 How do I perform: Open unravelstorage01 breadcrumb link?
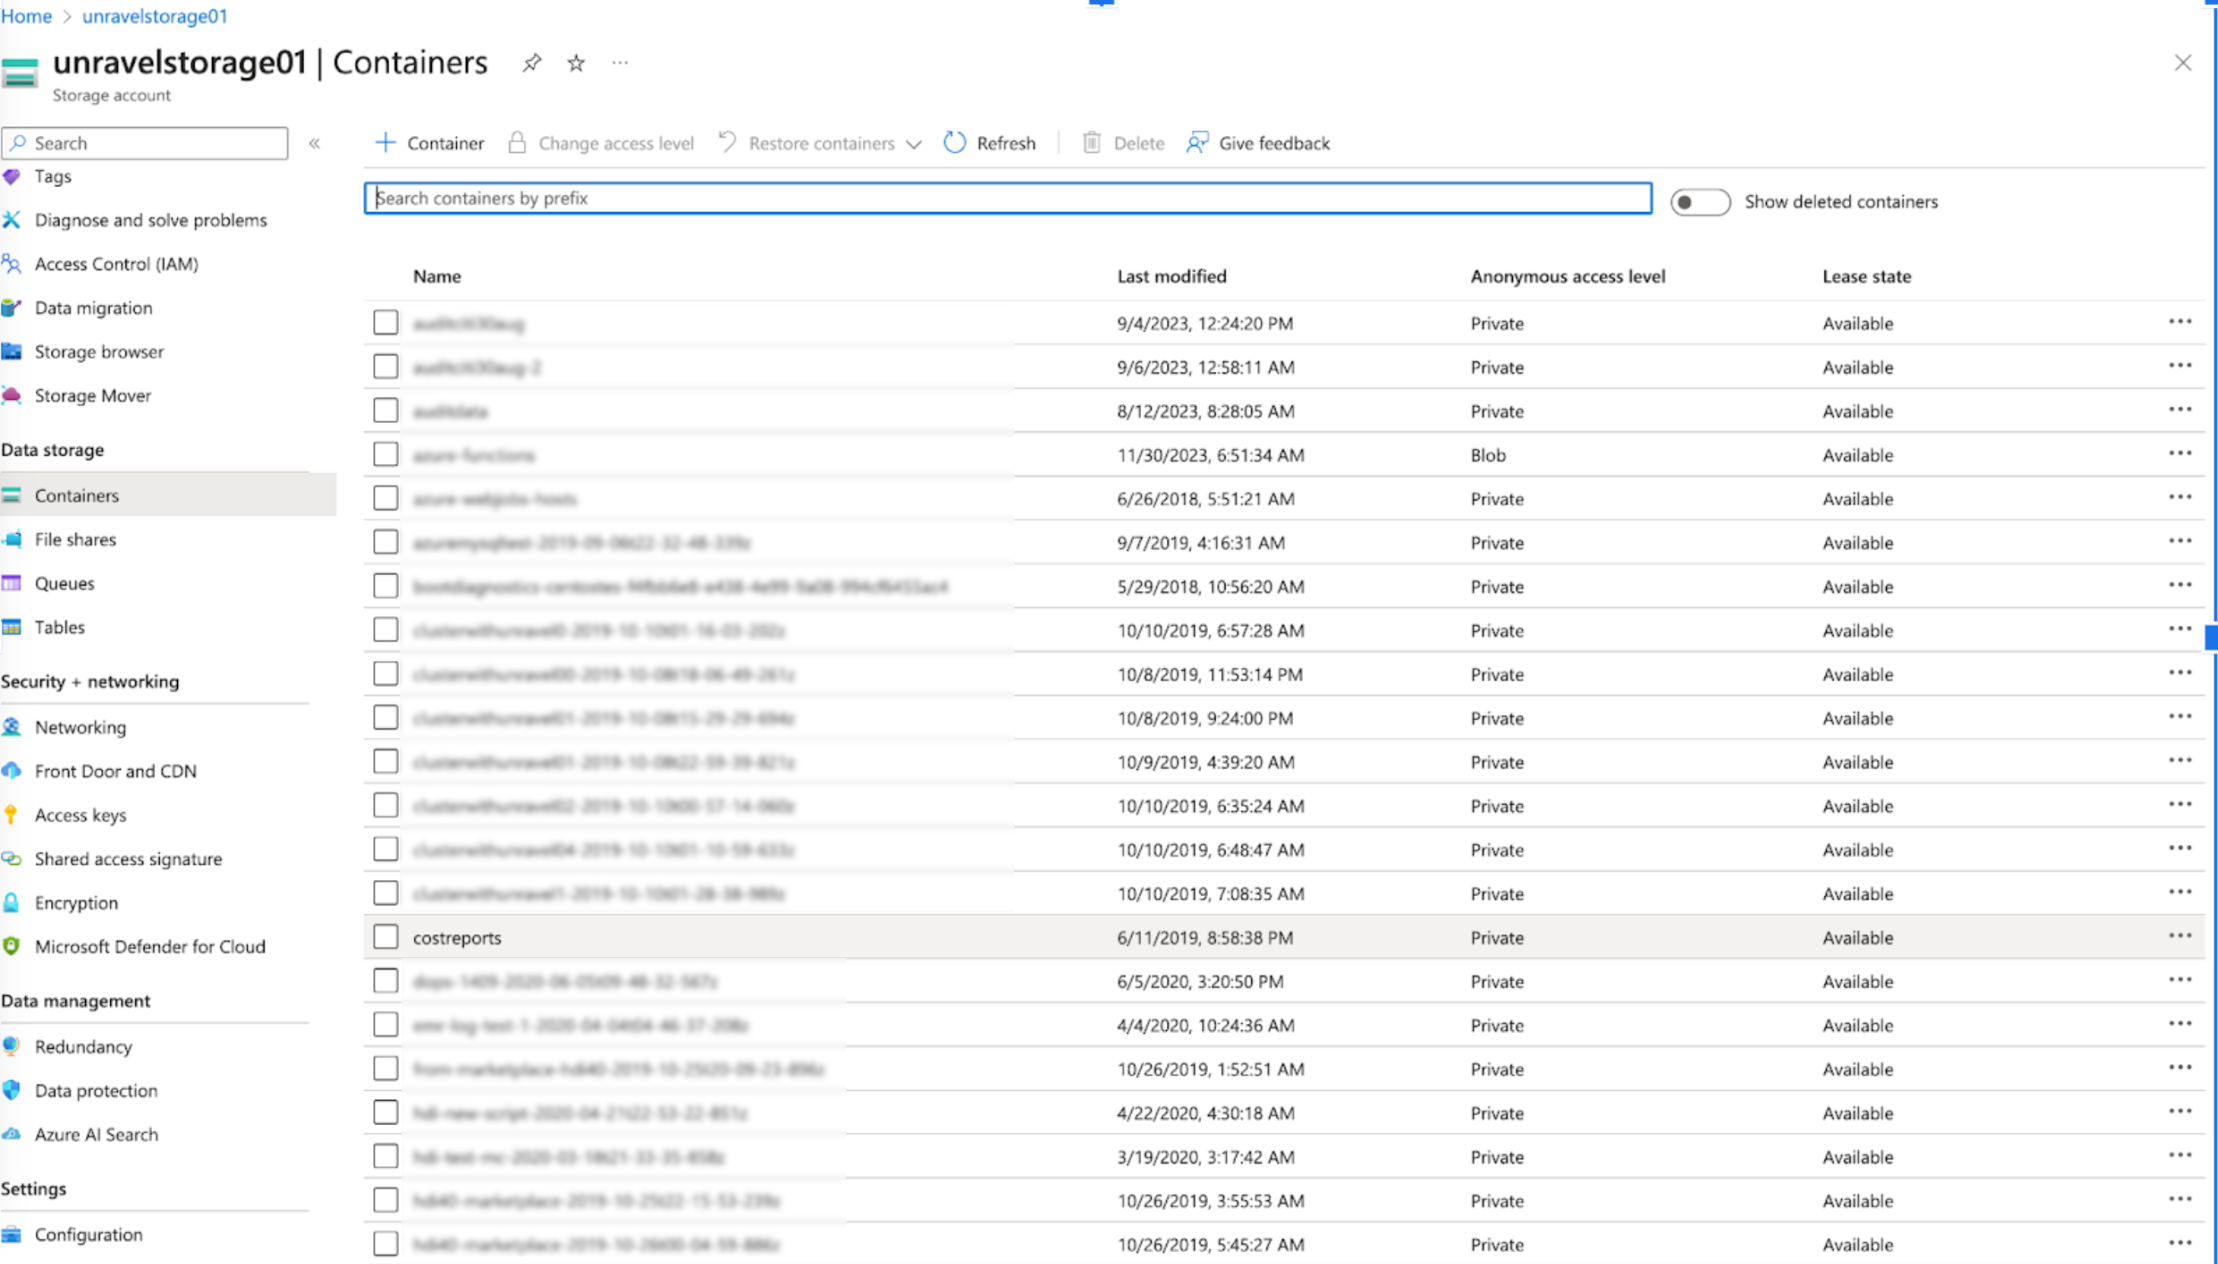(x=155, y=16)
